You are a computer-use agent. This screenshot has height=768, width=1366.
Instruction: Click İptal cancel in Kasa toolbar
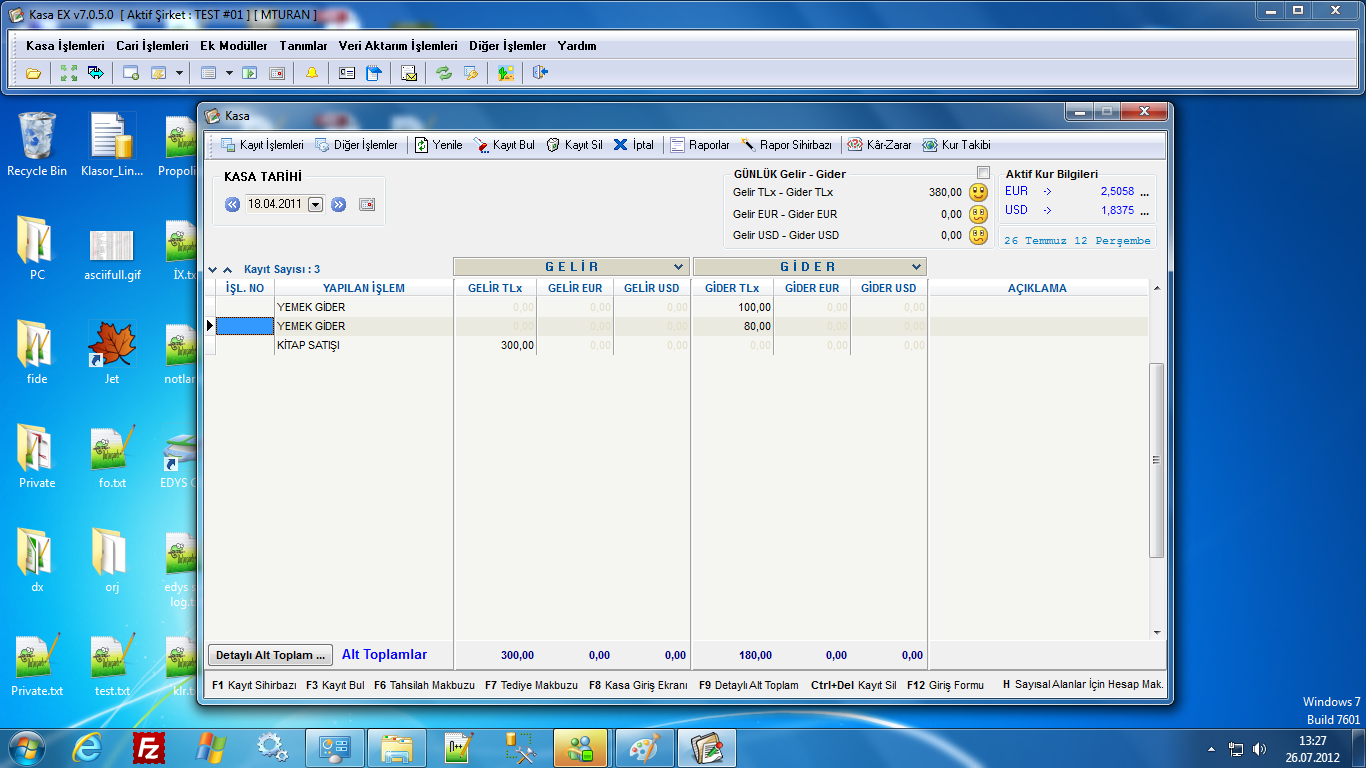tap(634, 145)
